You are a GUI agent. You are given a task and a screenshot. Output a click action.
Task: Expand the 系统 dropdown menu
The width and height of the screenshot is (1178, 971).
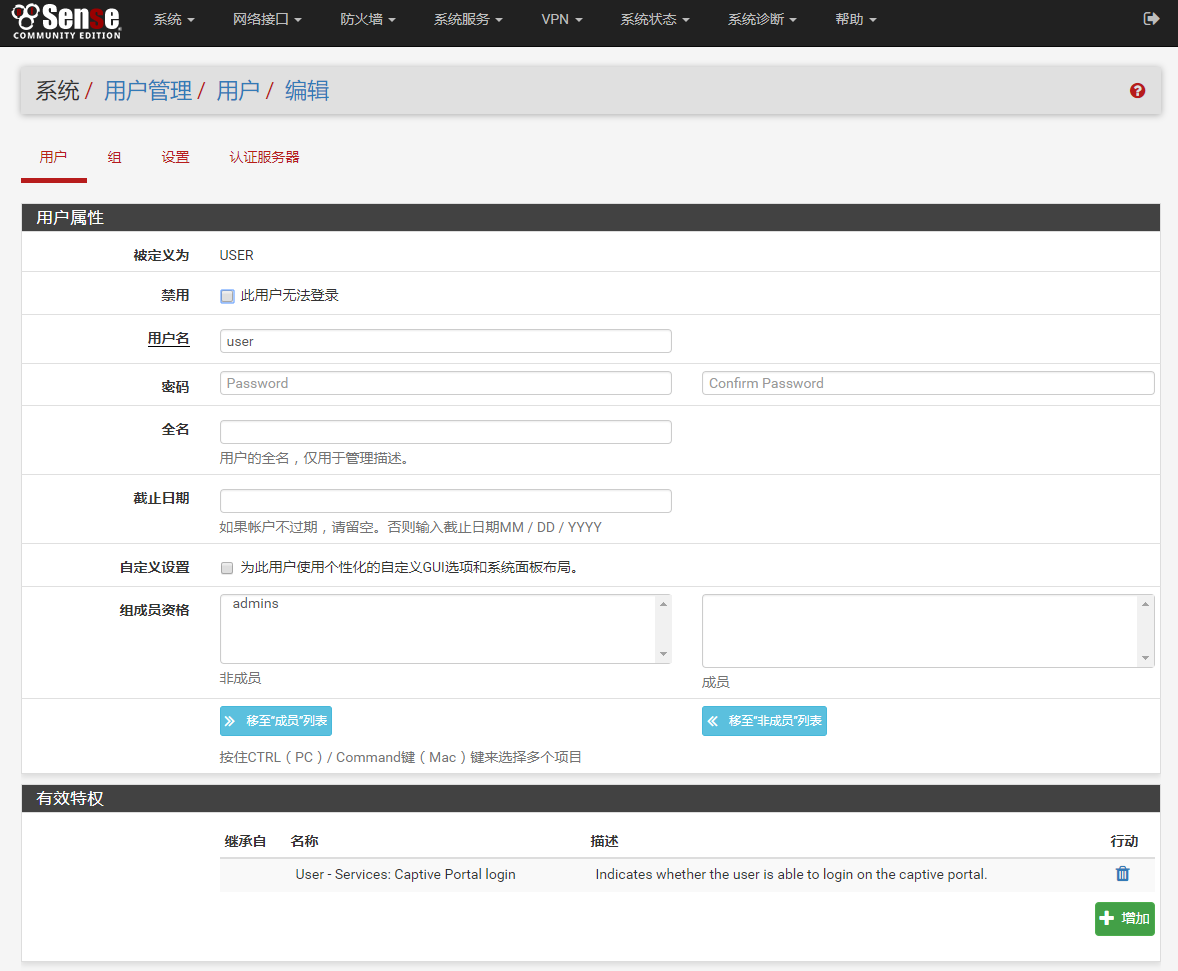(x=174, y=19)
